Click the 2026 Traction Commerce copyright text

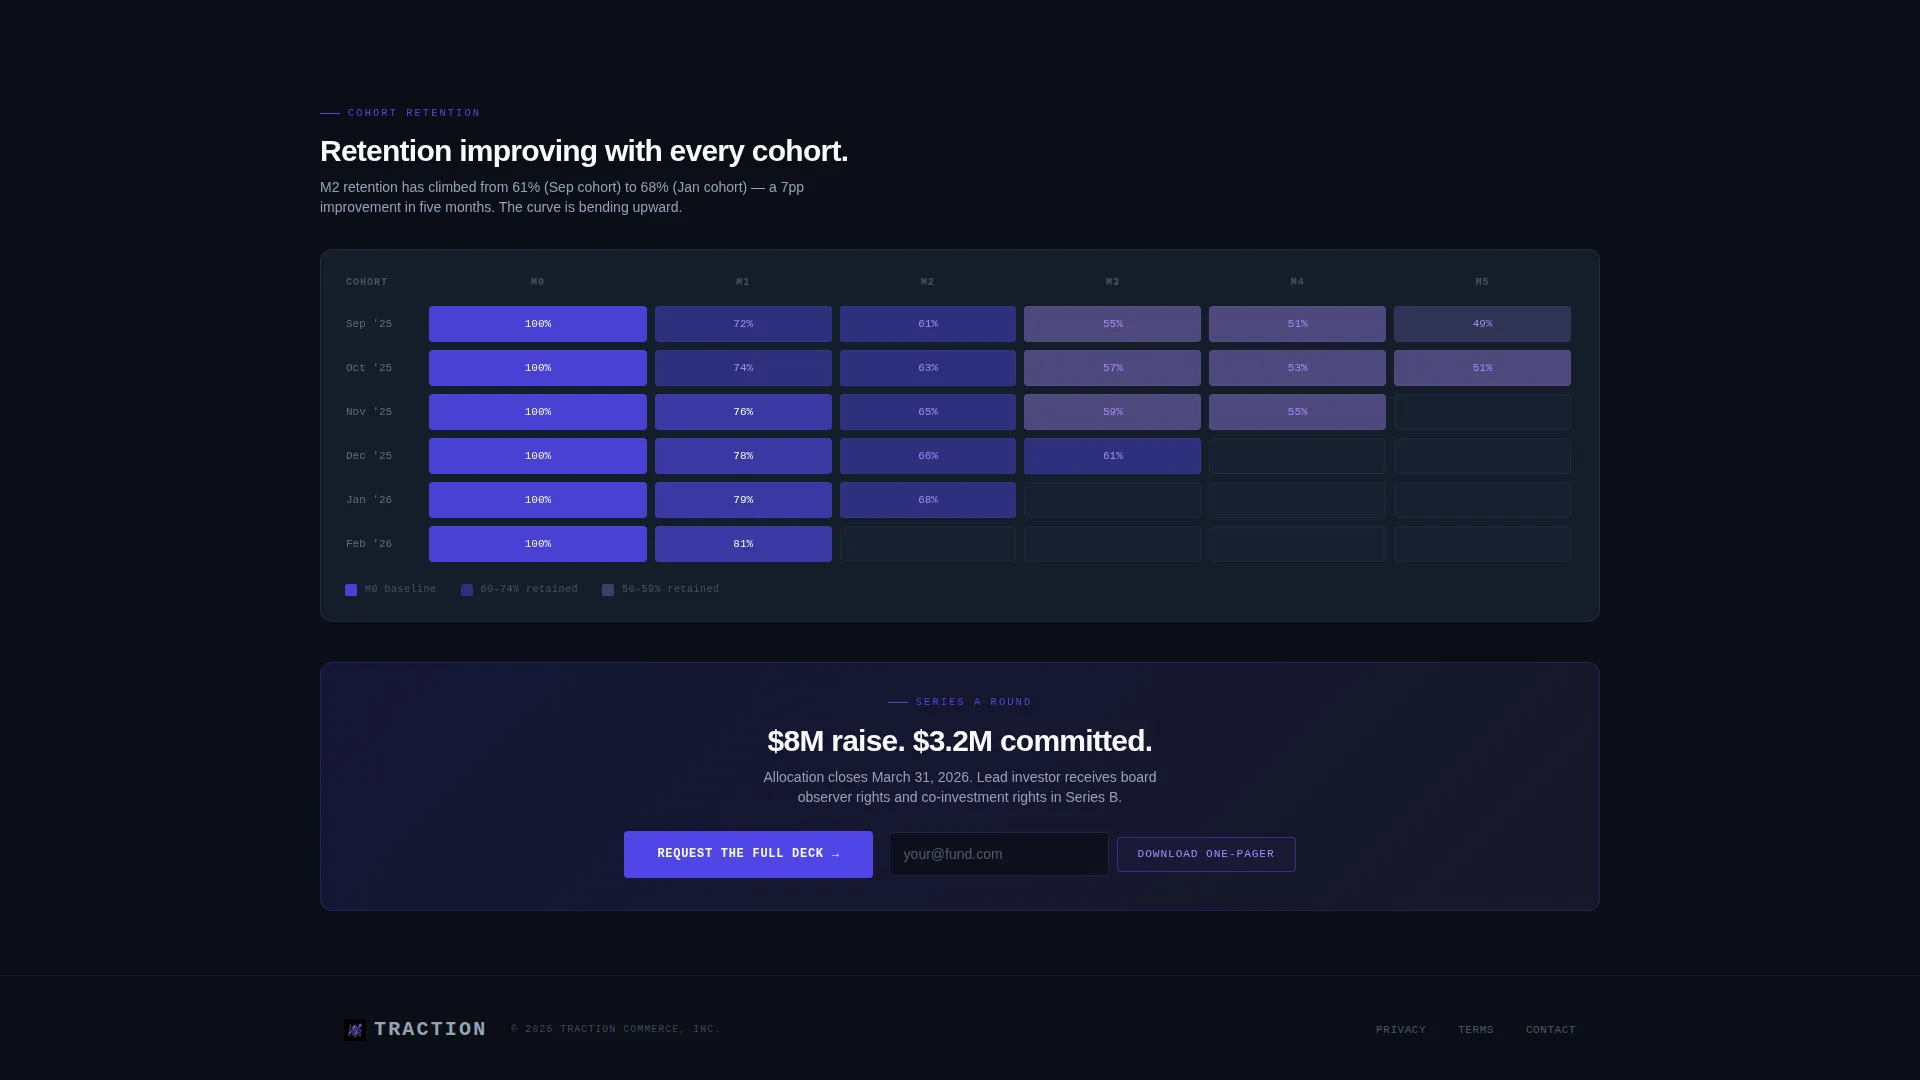pyautogui.click(x=616, y=1029)
